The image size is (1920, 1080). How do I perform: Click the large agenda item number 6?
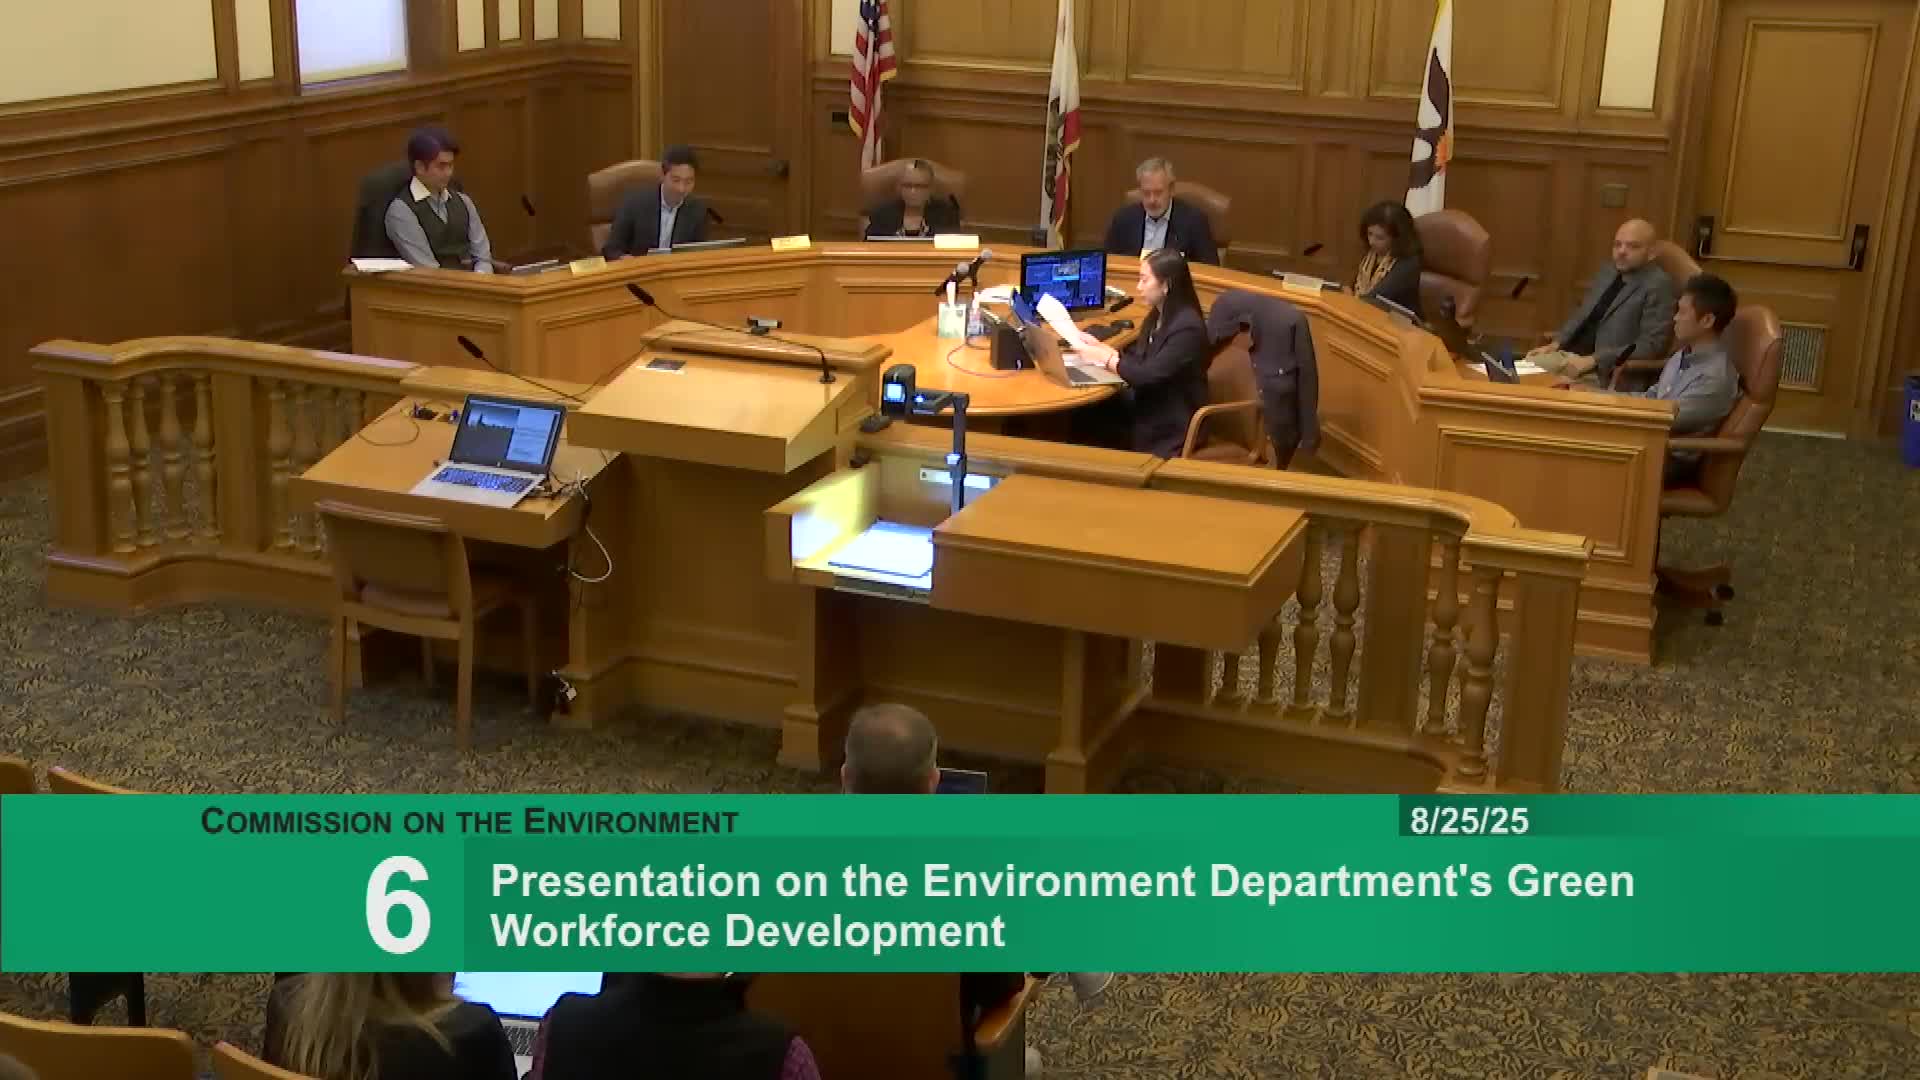pos(397,906)
